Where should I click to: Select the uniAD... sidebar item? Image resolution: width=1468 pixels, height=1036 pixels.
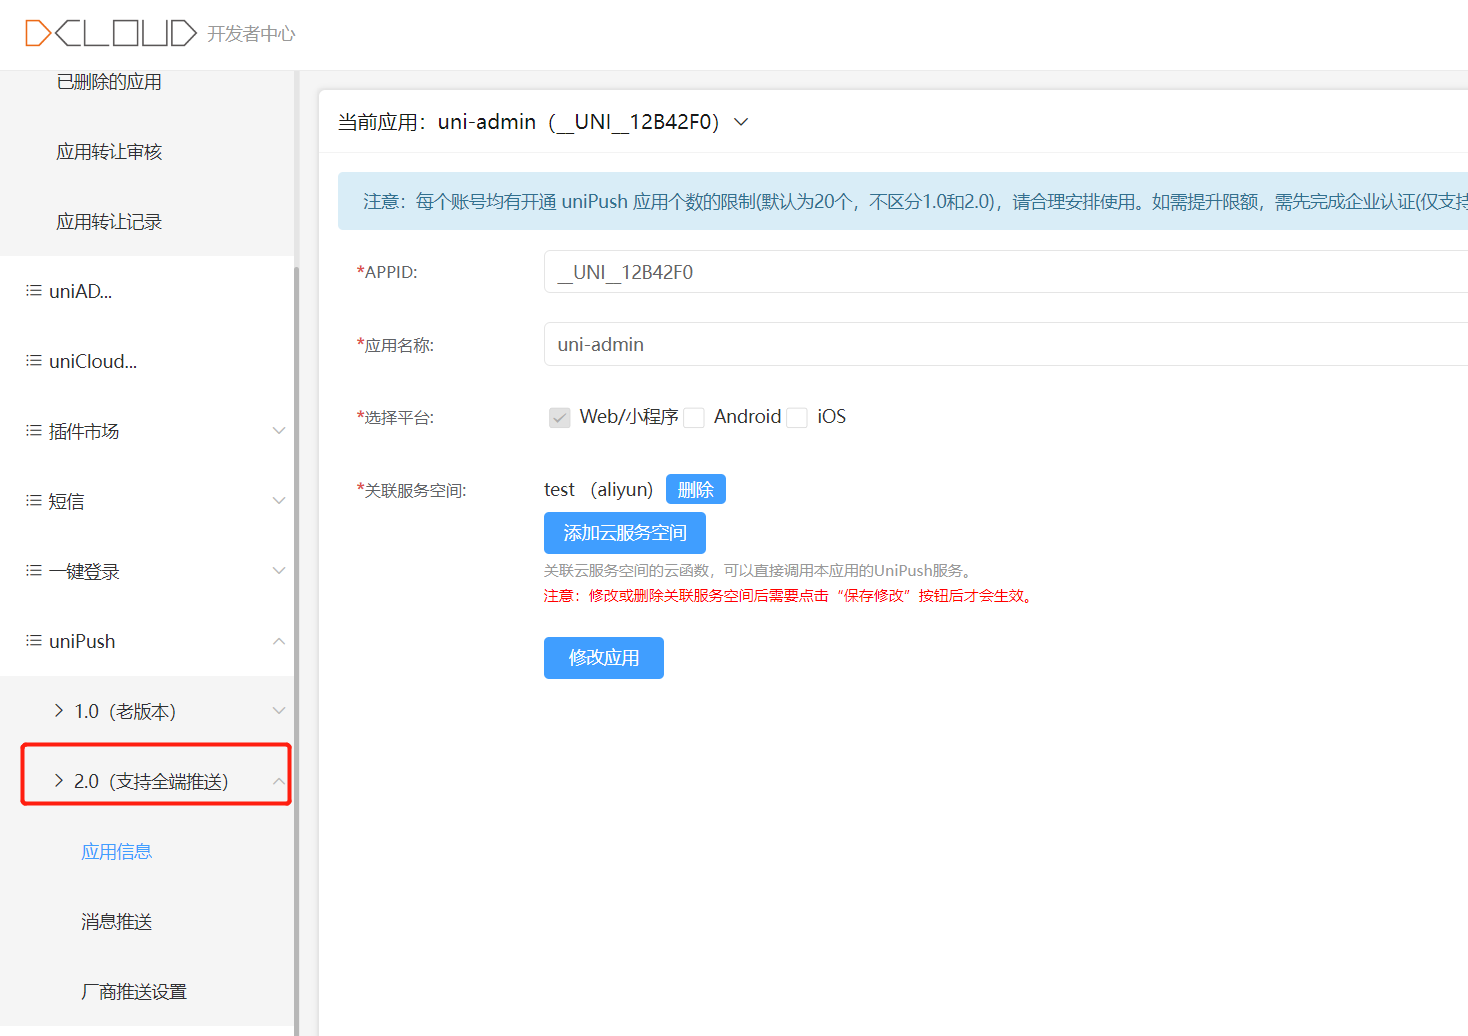pos(147,291)
